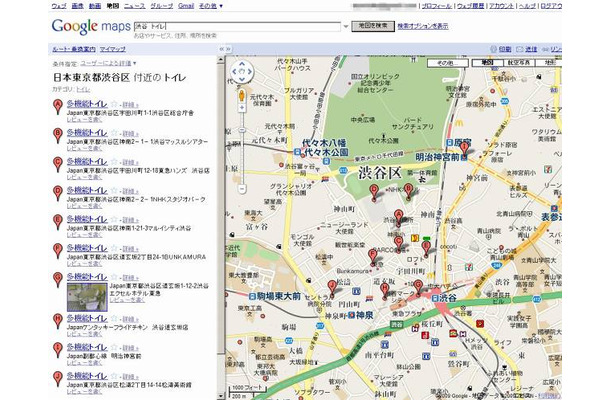This screenshot has height=400, width=610.
Task: Zoom out with the minus button
Action: tap(242, 189)
